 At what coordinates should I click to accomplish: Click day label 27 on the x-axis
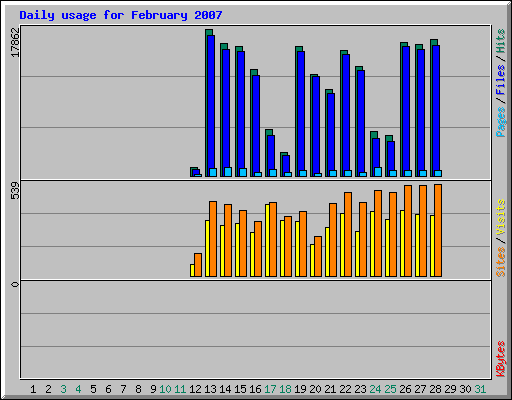point(420,389)
